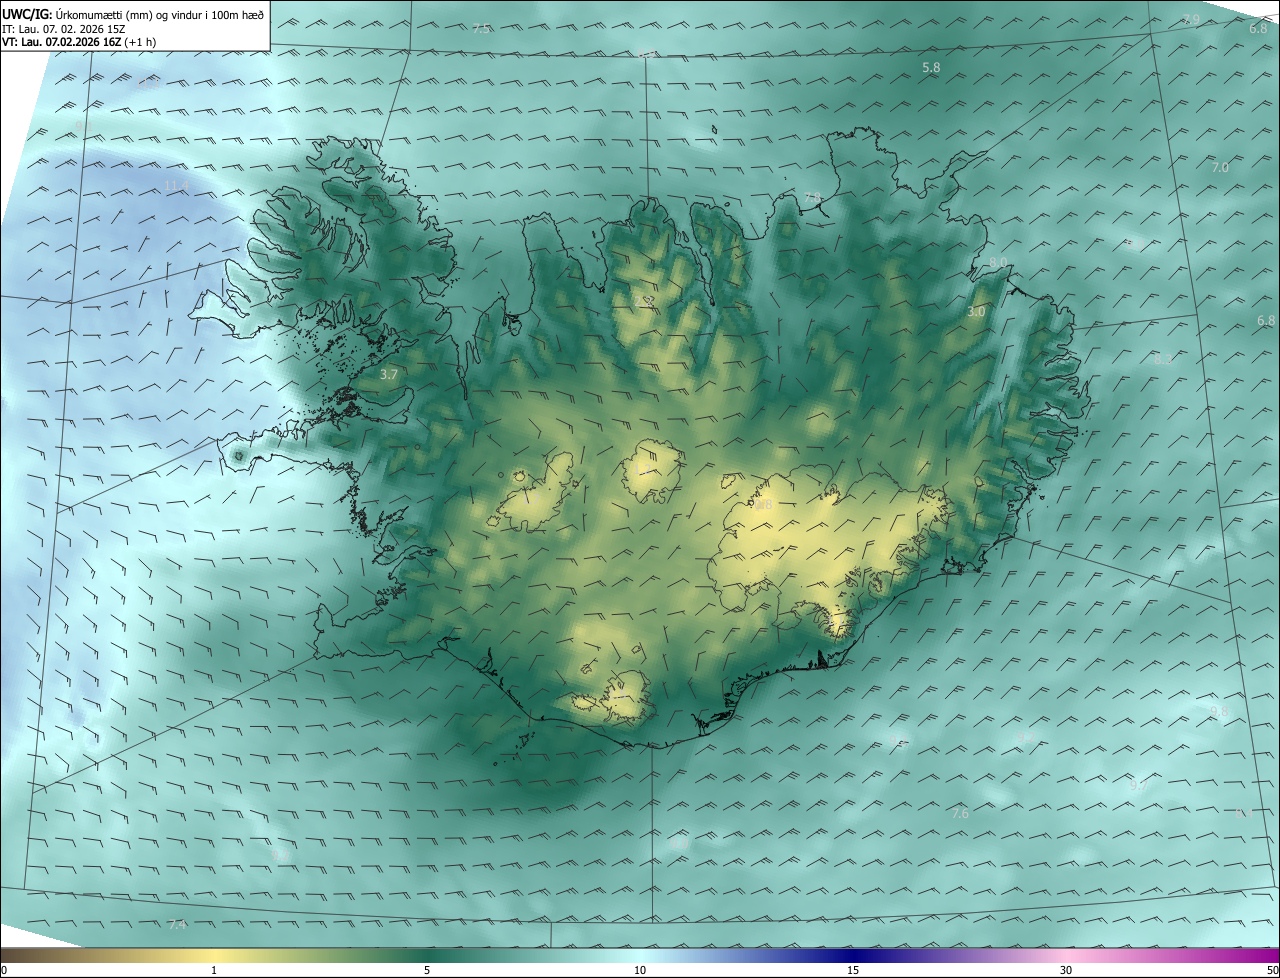
Task: Click the 9.8 value label on the map
Action: point(1219,711)
